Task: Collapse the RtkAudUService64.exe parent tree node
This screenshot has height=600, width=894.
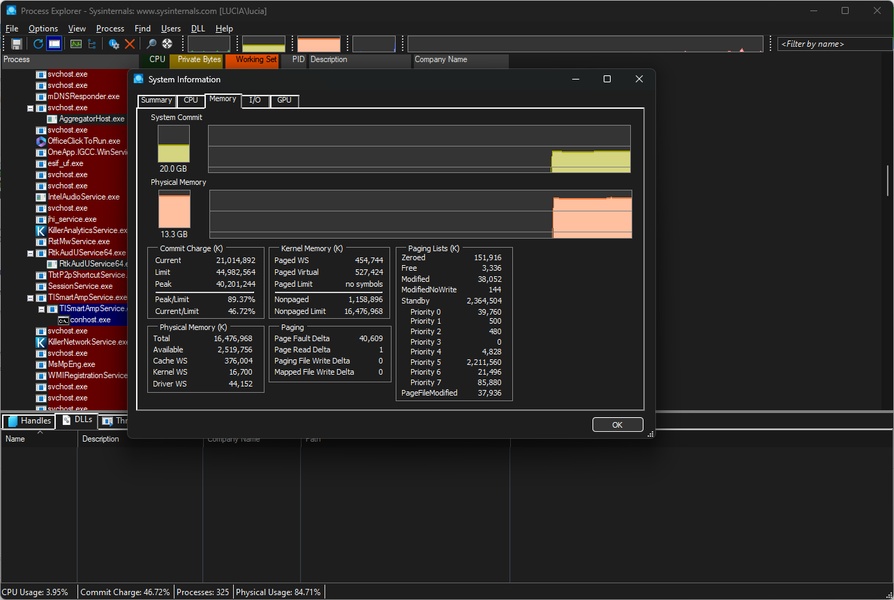Action: click(x=30, y=253)
